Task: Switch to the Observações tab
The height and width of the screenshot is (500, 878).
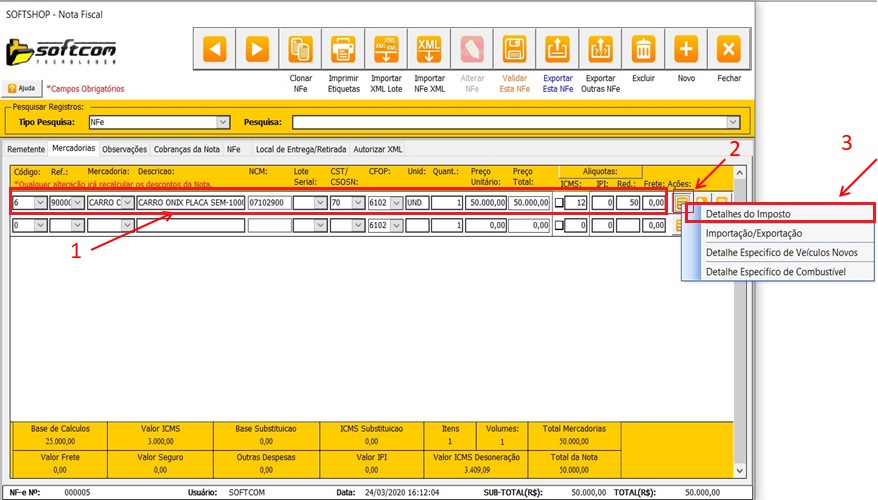Action: coord(125,149)
